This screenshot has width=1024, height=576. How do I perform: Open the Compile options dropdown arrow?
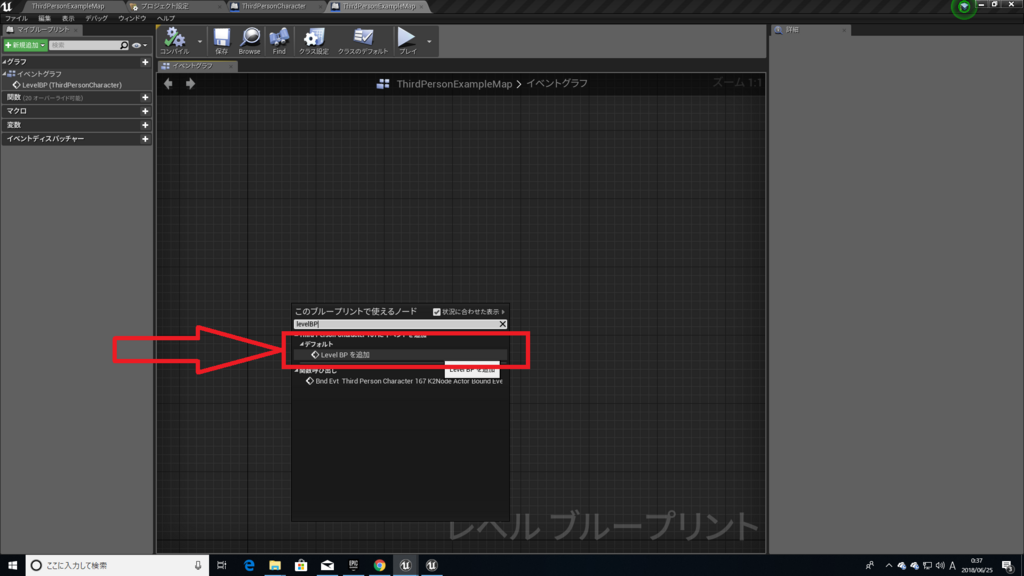pyautogui.click(x=200, y=41)
